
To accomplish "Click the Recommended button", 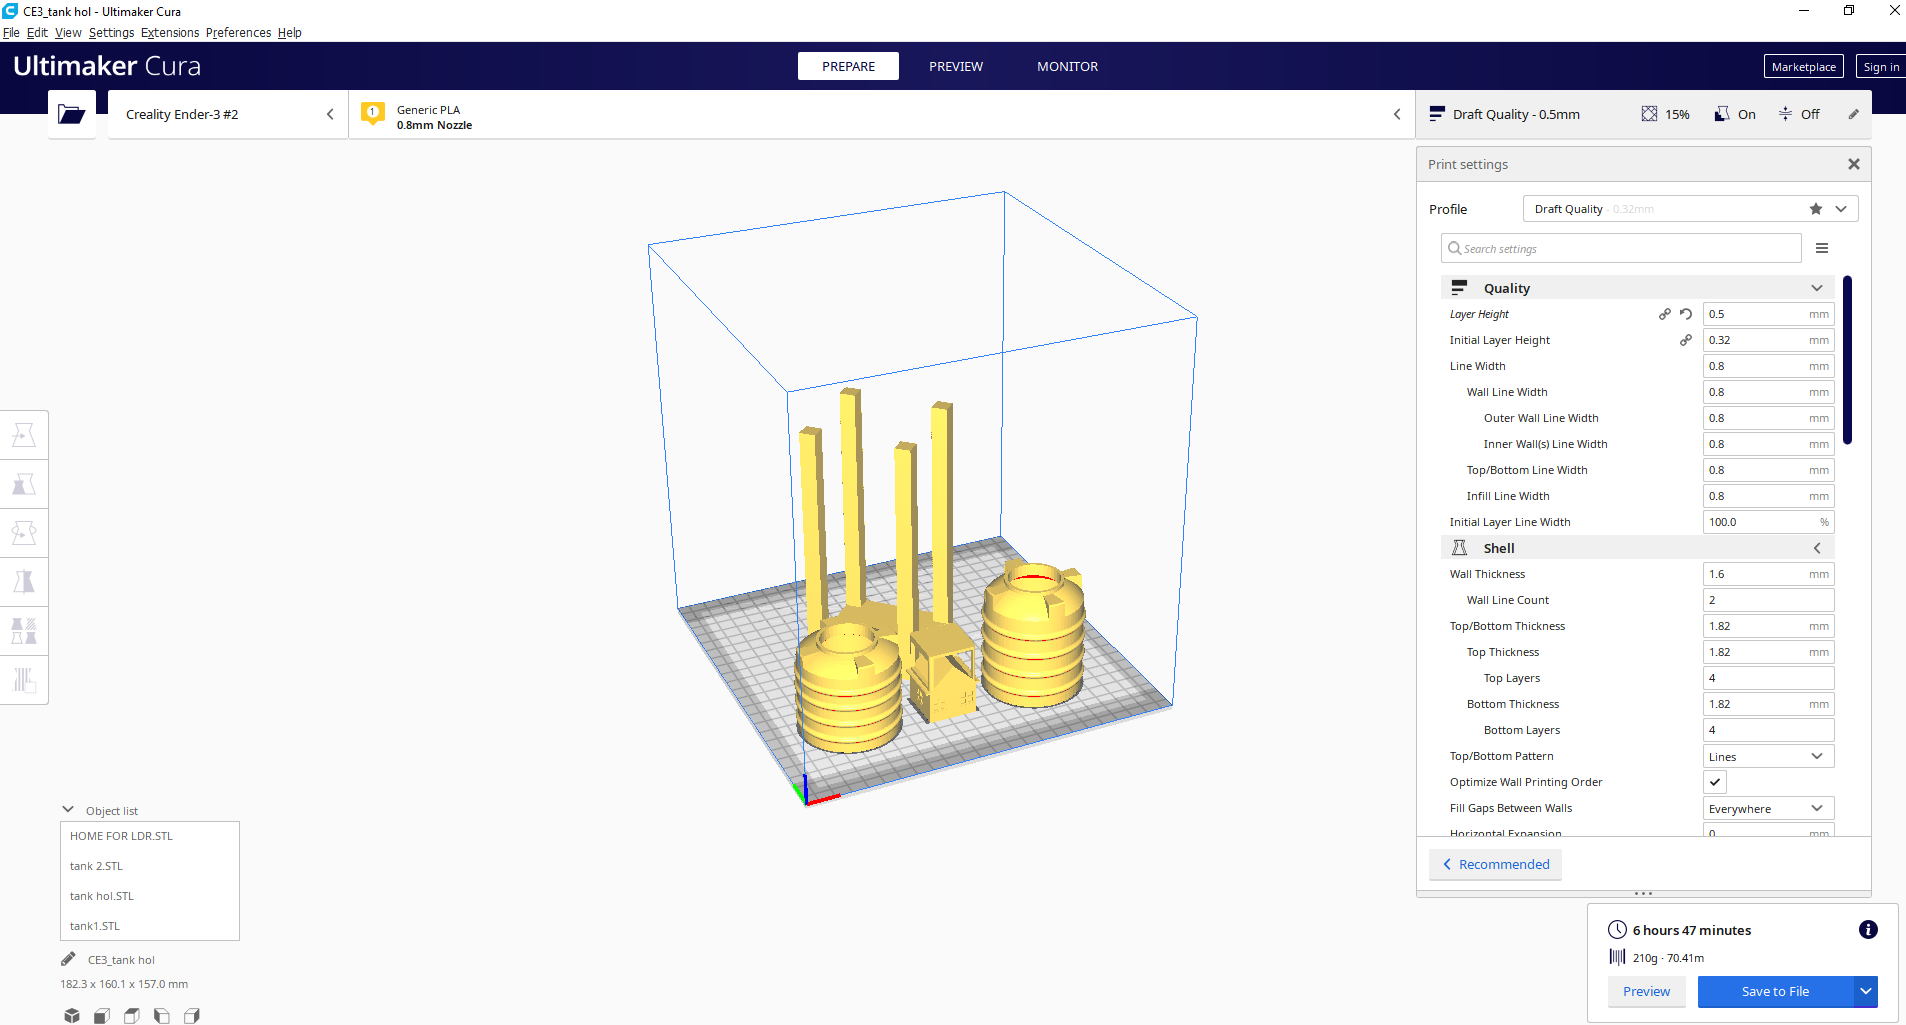I will (x=1495, y=864).
